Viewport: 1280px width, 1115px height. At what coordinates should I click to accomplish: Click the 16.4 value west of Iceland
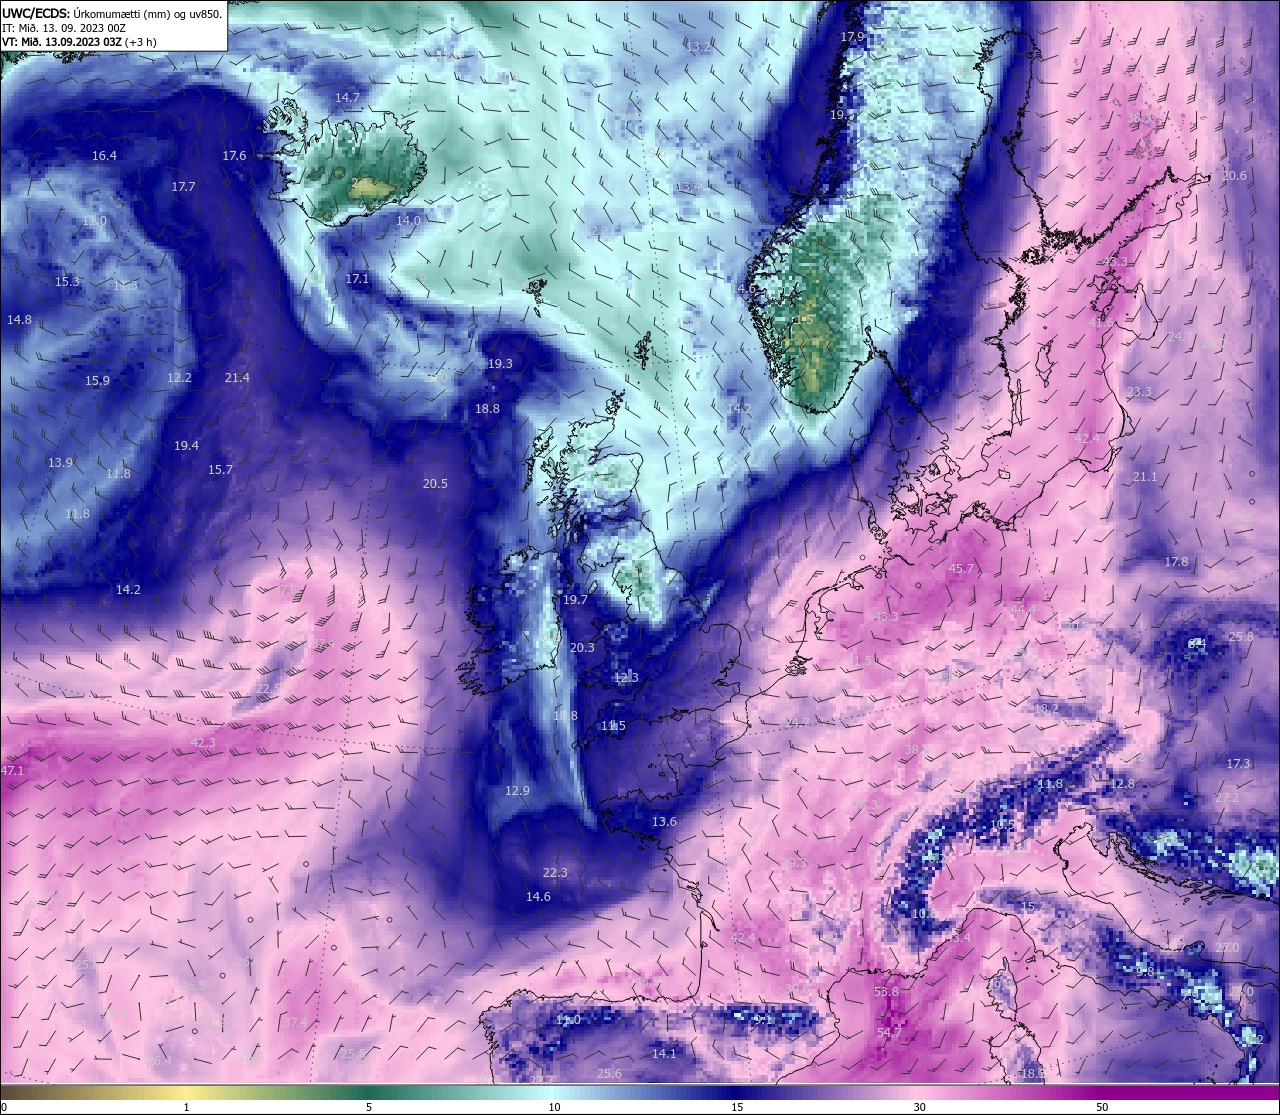click(104, 155)
